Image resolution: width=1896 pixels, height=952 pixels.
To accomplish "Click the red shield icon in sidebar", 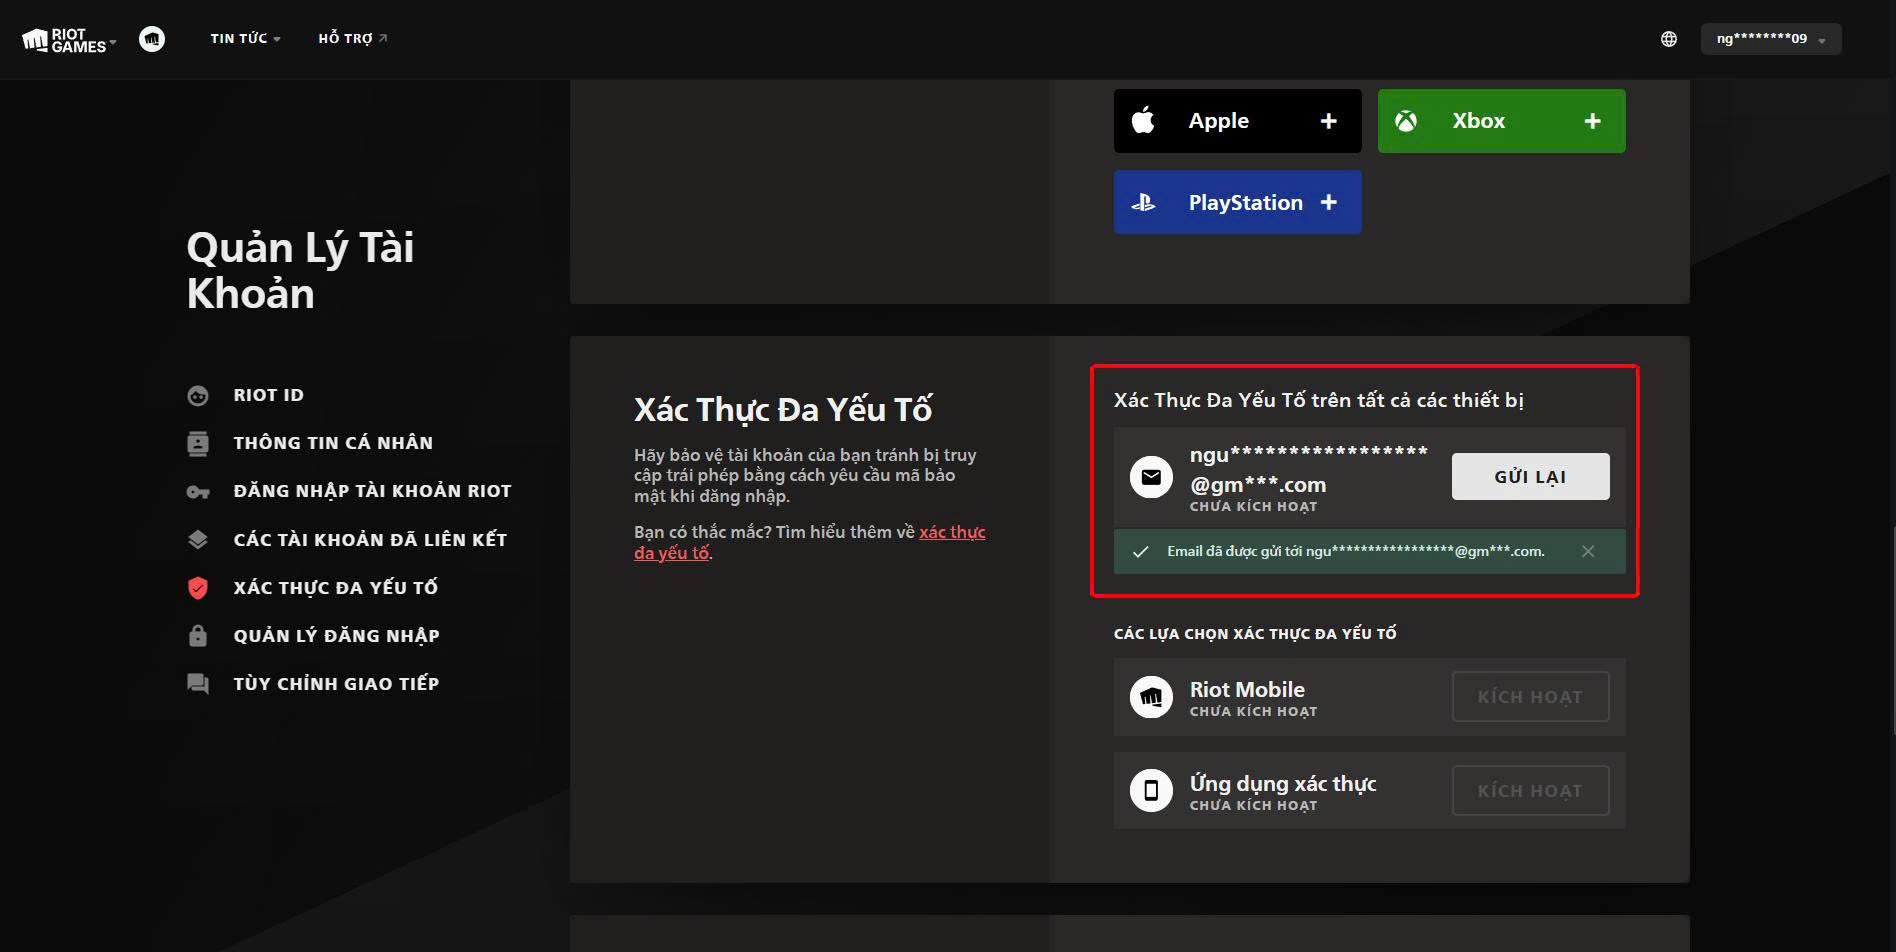I will tap(198, 588).
